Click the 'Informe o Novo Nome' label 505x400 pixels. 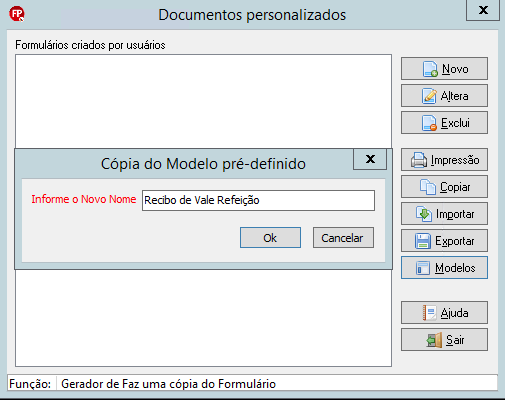point(84,199)
